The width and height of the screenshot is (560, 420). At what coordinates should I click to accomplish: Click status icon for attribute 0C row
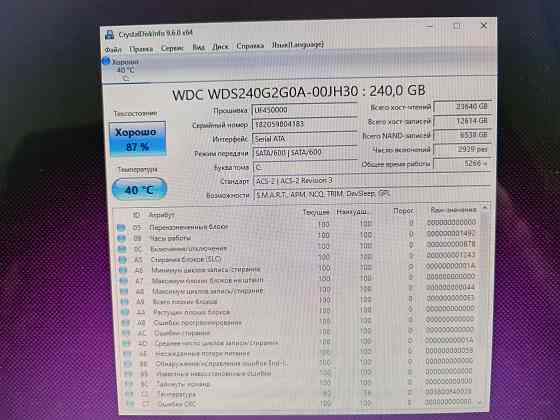122,249
